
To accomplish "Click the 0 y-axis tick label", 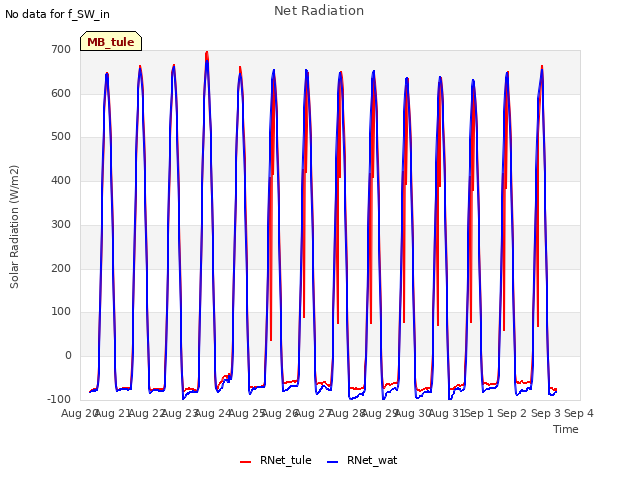I will tap(68, 356).
